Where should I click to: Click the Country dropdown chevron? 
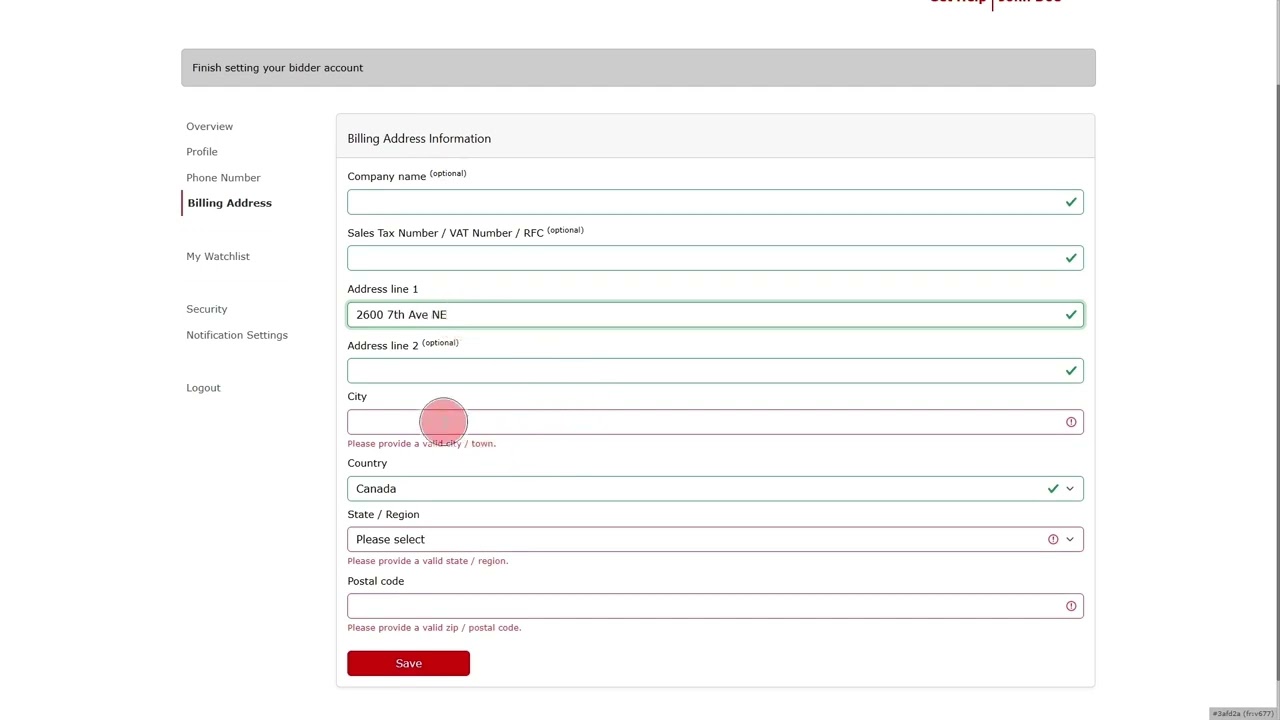point(1070,489)
